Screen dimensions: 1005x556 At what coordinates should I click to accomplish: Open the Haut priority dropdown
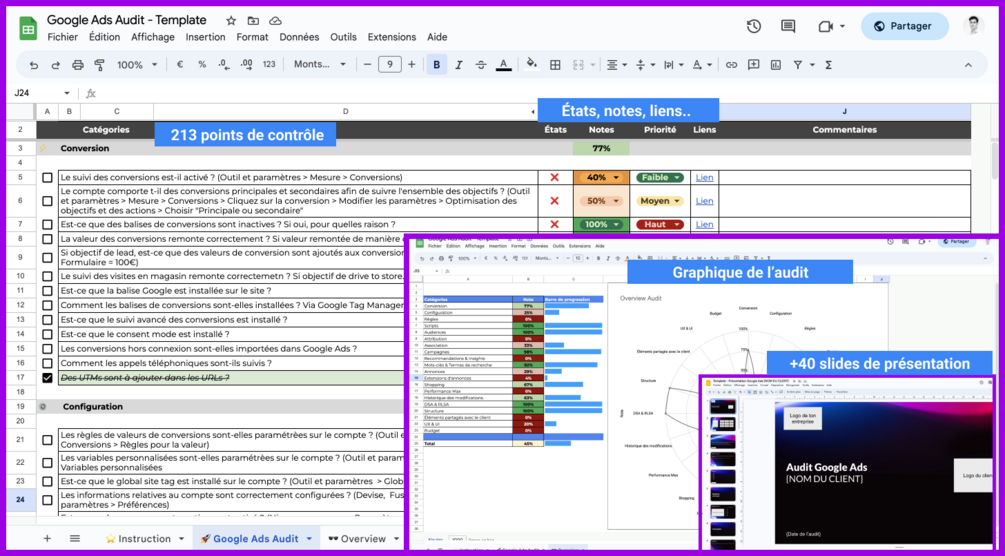pos(676,224)
